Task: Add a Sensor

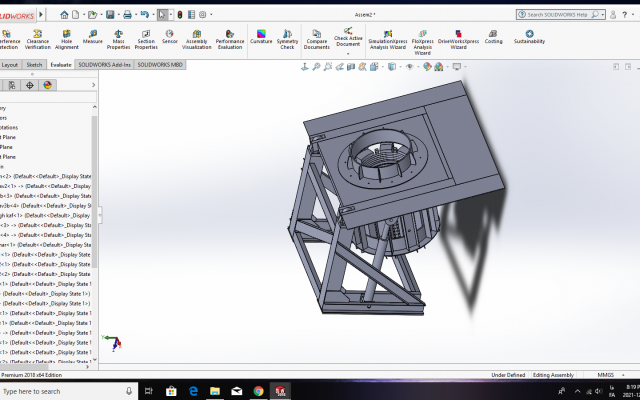Action: click(169, 37)
